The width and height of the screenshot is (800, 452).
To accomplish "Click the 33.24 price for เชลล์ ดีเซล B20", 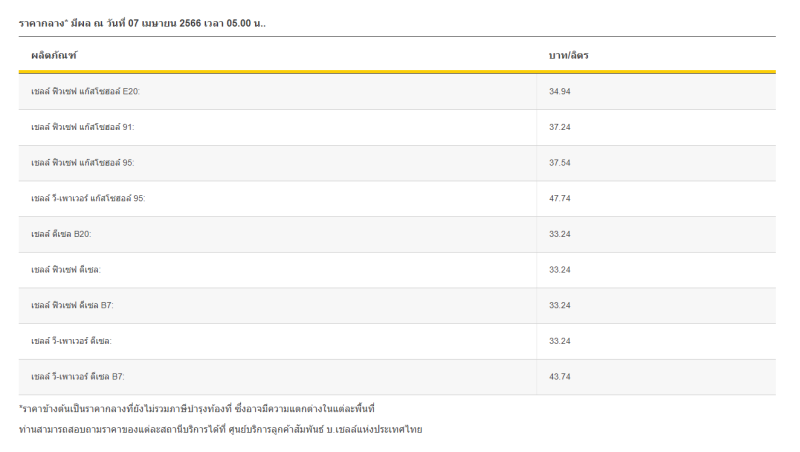I will tap(560, 234).
